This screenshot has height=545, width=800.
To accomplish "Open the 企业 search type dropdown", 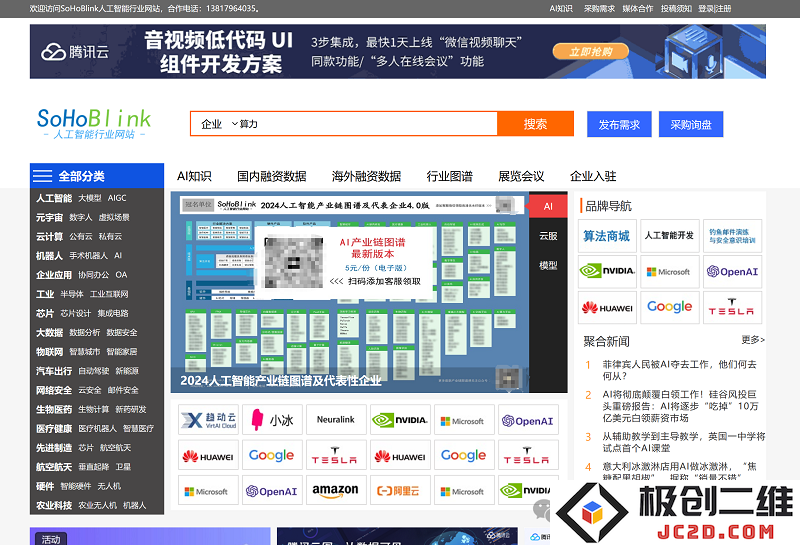I will coord(219,124).
